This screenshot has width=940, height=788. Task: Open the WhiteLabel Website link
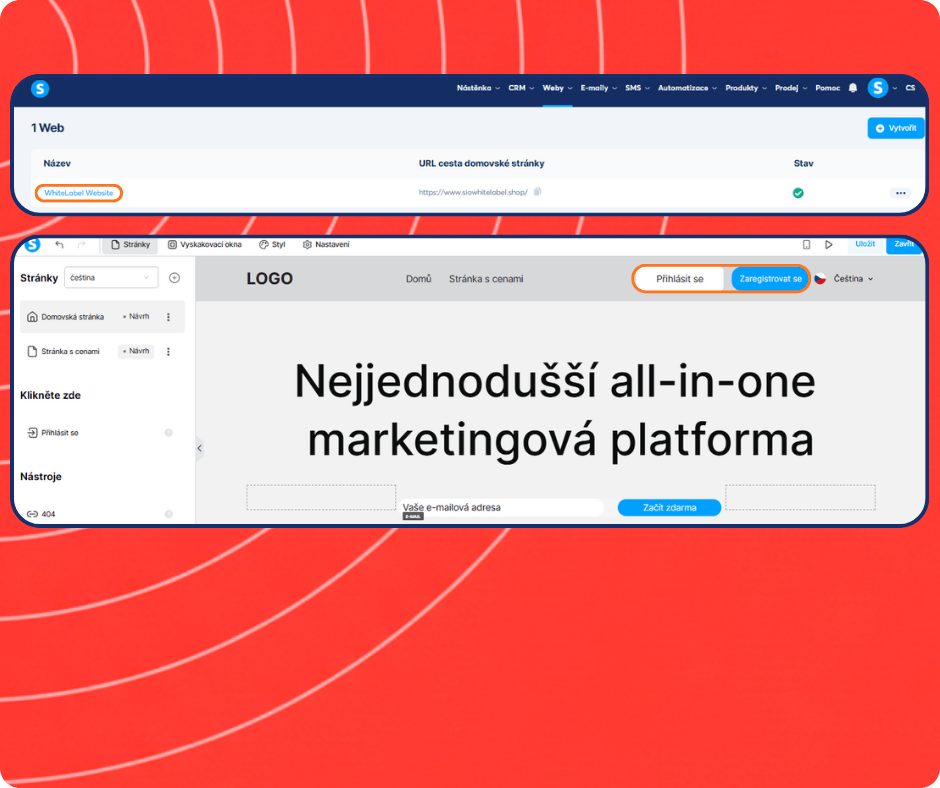pos(79,193)
